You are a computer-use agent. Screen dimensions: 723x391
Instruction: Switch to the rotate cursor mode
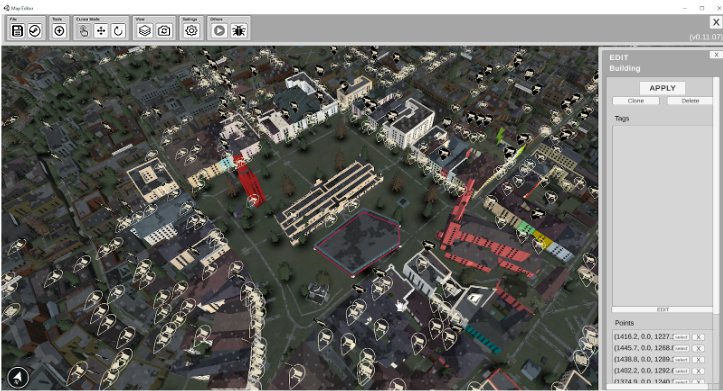point(118,31)
